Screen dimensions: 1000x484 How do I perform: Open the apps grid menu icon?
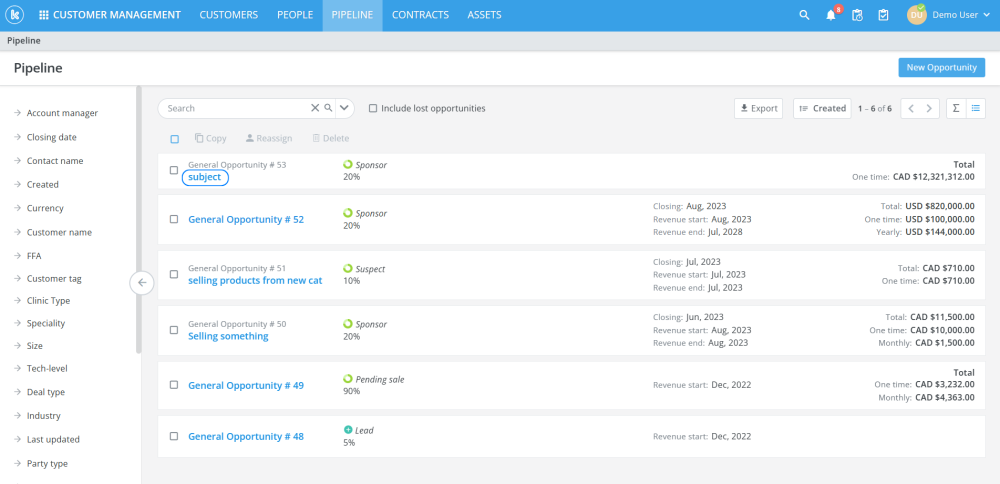click(x=44, y=15)
